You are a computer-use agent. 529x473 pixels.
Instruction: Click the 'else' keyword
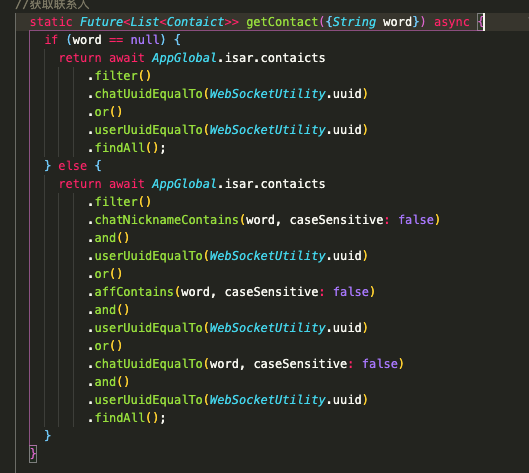pos(73,166)
